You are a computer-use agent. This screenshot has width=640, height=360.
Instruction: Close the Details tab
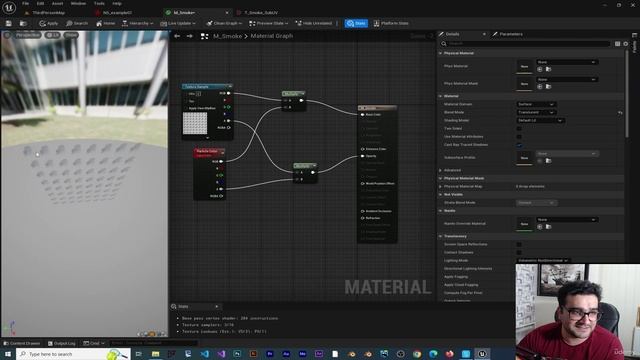click(484, 34)
